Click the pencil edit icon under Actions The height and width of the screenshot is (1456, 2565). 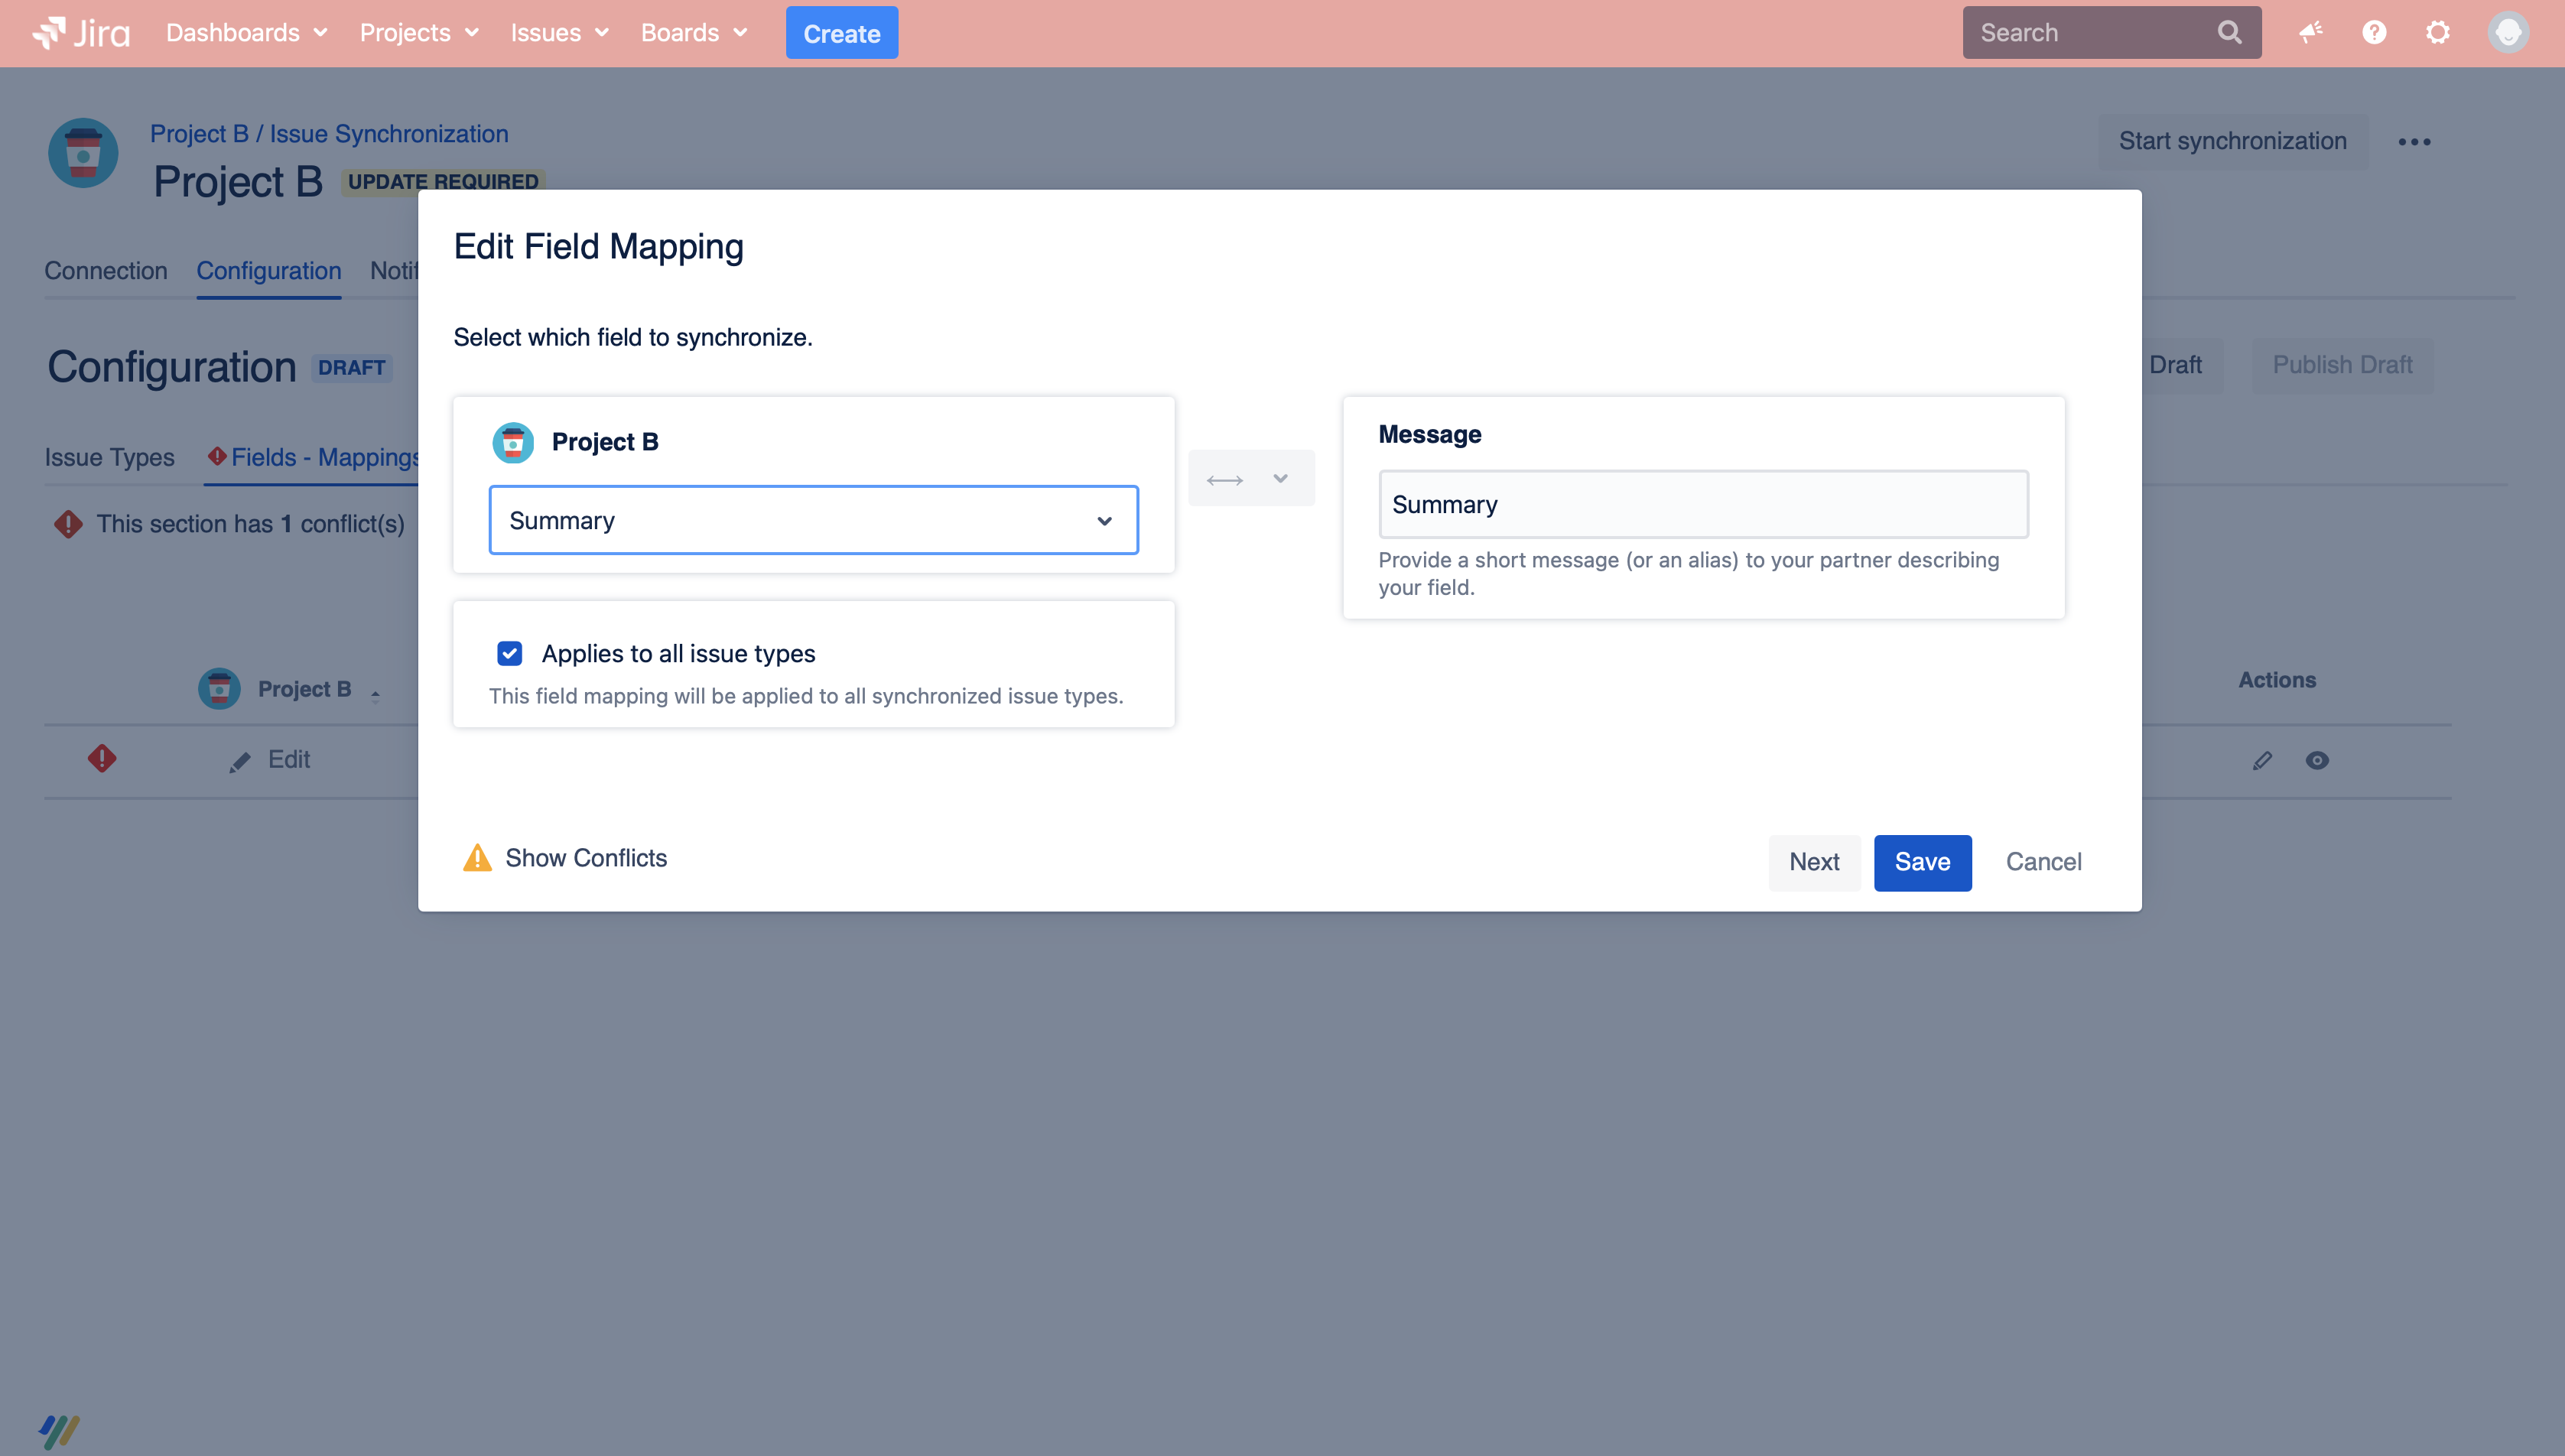2263,760
